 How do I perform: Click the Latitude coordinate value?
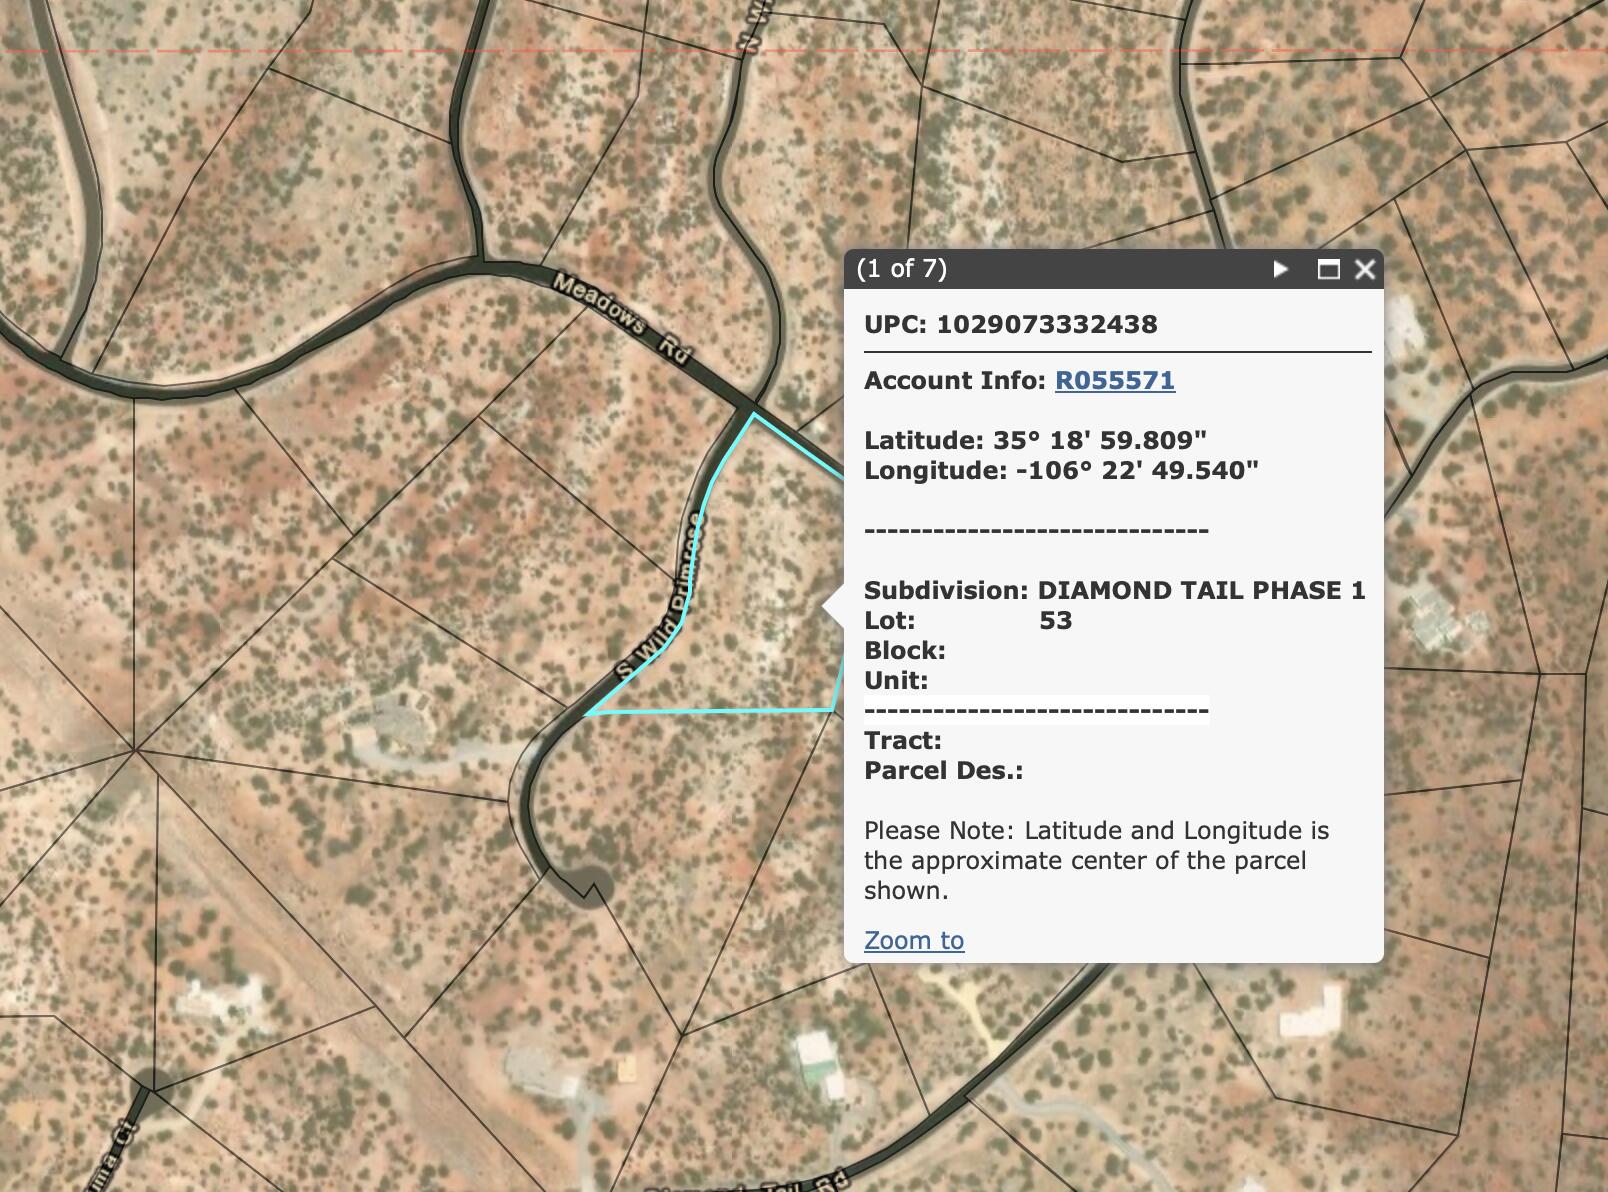coord(1099,441)
